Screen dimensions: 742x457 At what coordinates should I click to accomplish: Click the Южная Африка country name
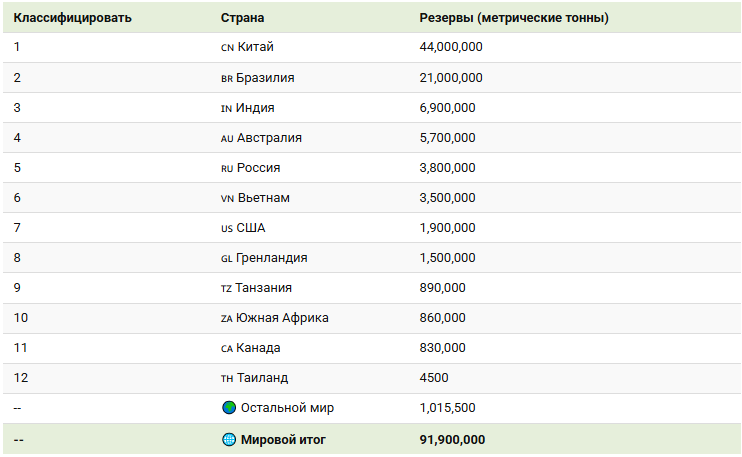282,318
